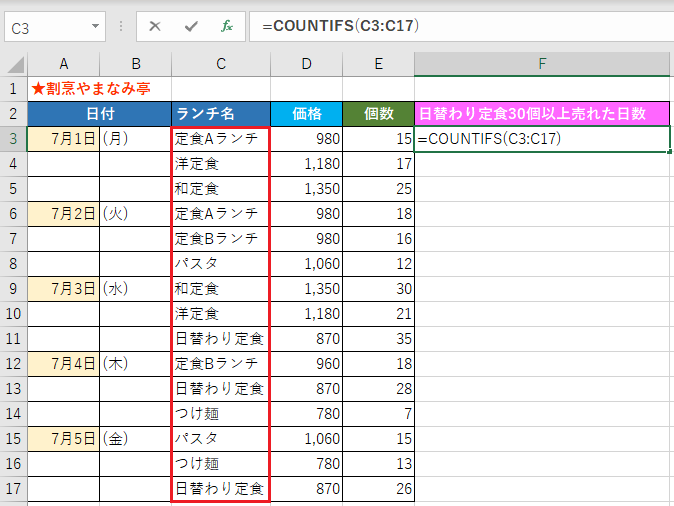The height and width of the screenshot is (506, 674).
Task: Select 日替わり定食 in row 11
Action: pyautogui.click(x=221, y=339)
